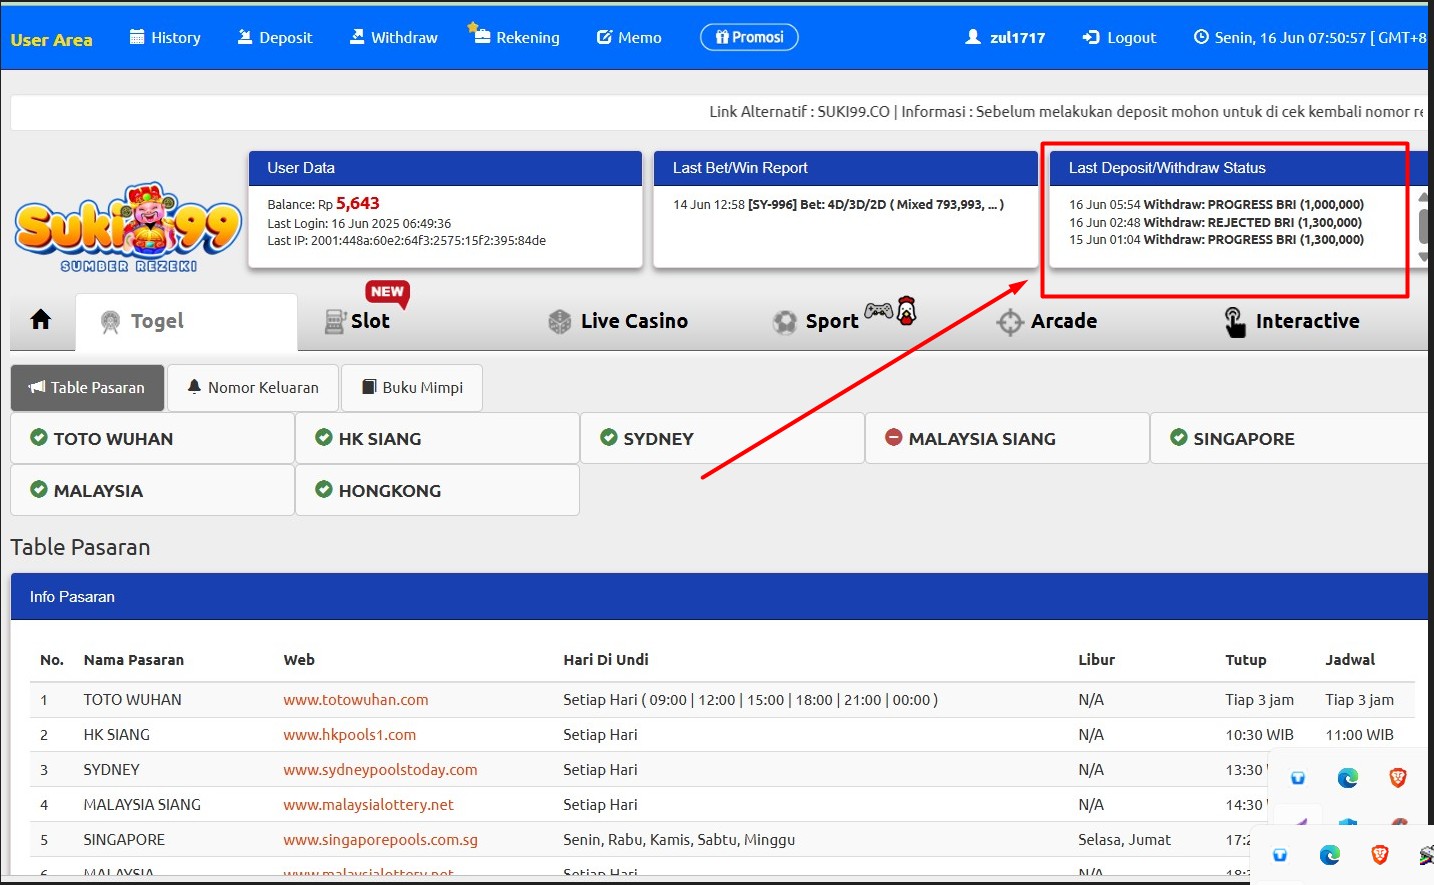Open History from the top bar

[165, 38]
